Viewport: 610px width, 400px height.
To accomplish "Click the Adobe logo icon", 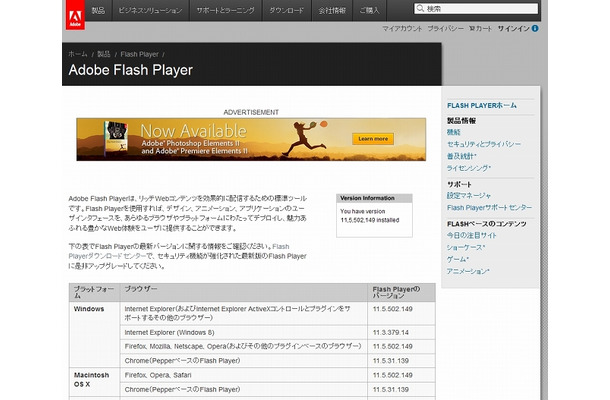I will point(75,15).
